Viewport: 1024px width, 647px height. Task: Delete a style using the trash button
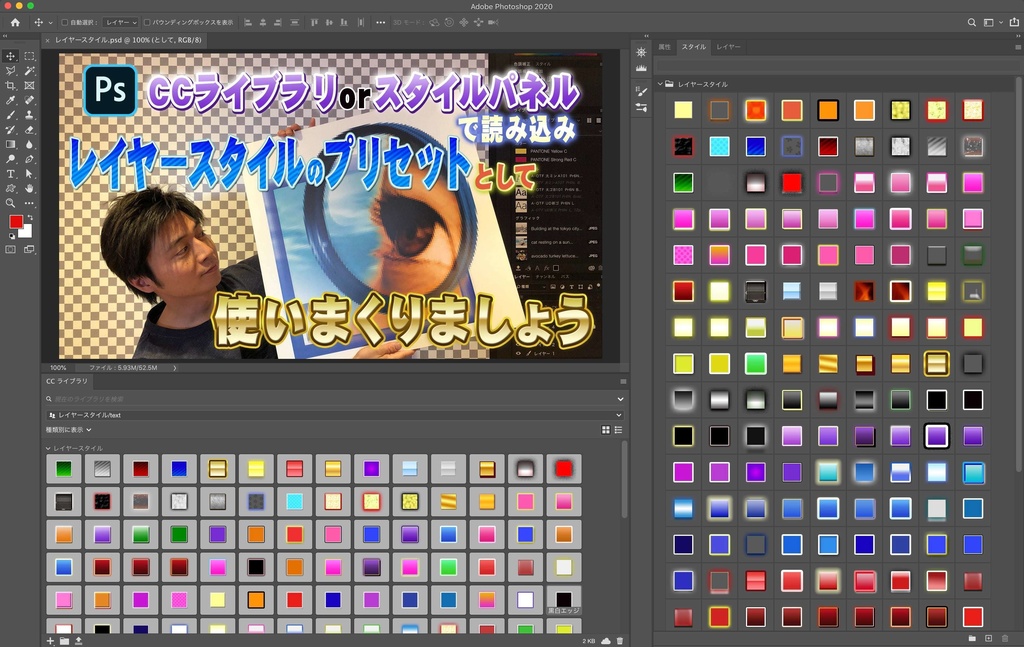[1005, 638]
